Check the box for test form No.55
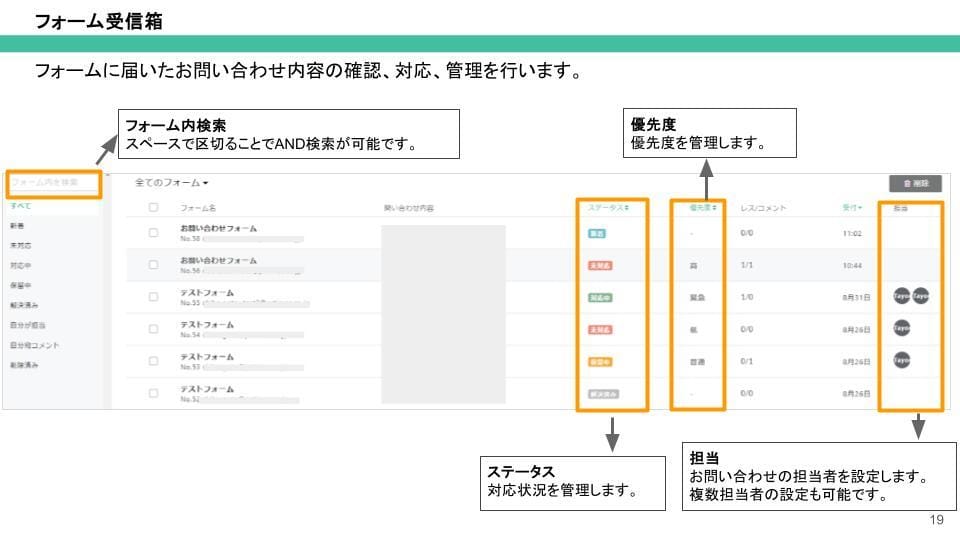 (153, 297)
